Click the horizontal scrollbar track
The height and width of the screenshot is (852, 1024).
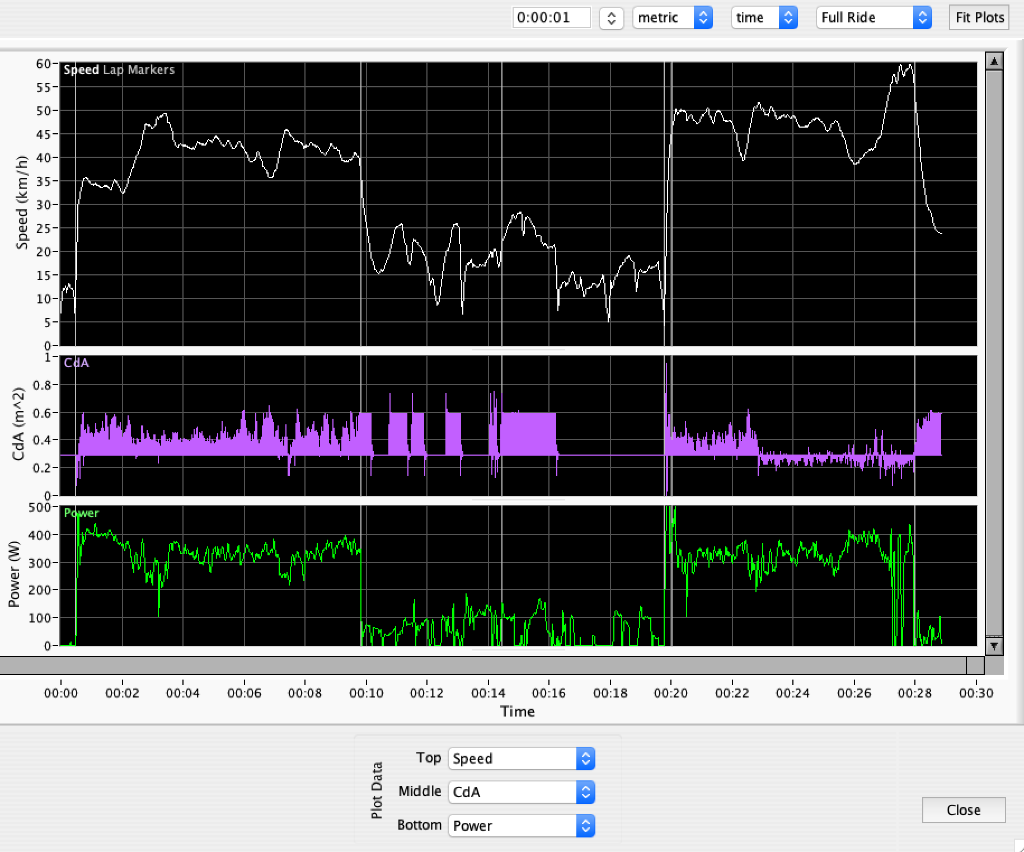pos(480,665)
